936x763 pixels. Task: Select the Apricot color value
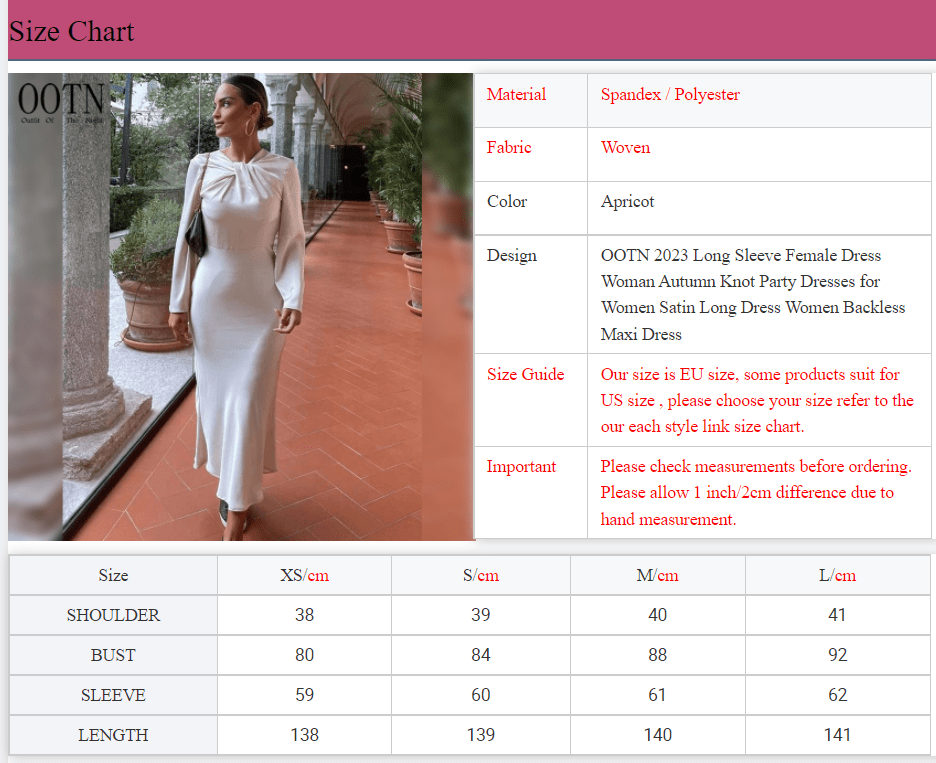(x=627, y=201)
